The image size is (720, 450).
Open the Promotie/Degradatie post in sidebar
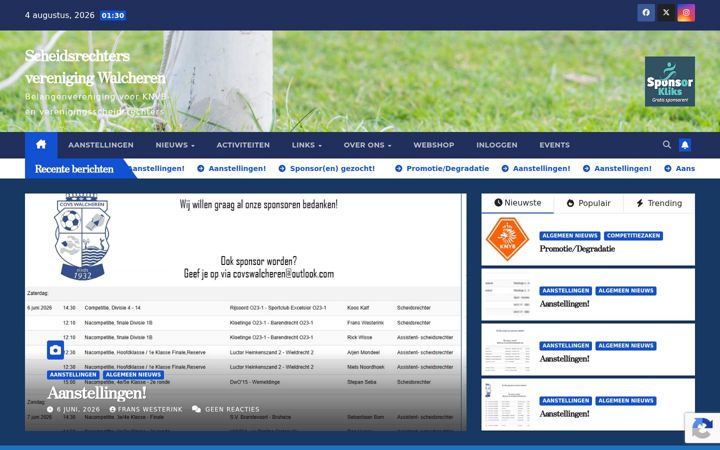tap(577, 249)
